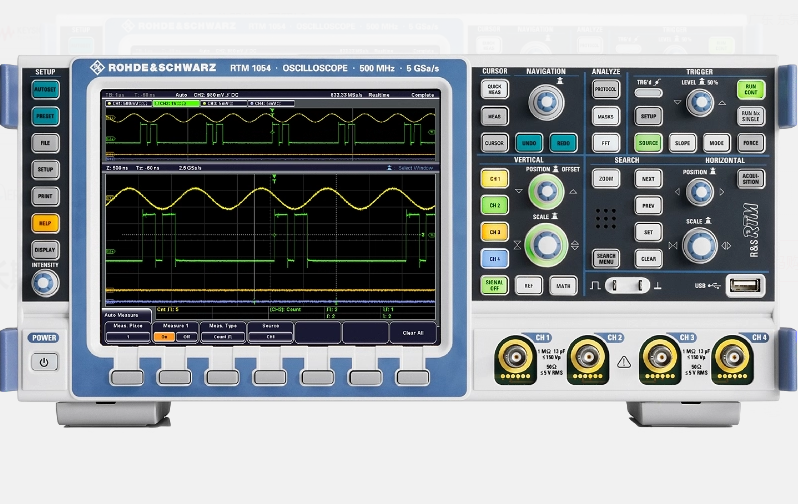Click the SET marker key
Viewport: 798px width, 504px height.
pyautogui.click(x=648, y=232)
